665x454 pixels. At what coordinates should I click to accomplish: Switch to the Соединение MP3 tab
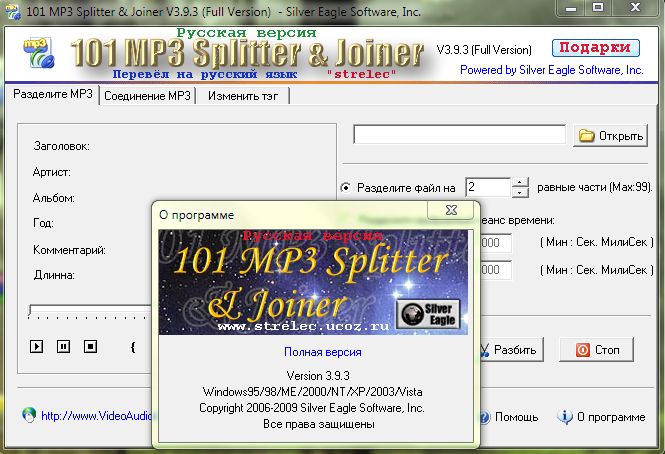147,96
